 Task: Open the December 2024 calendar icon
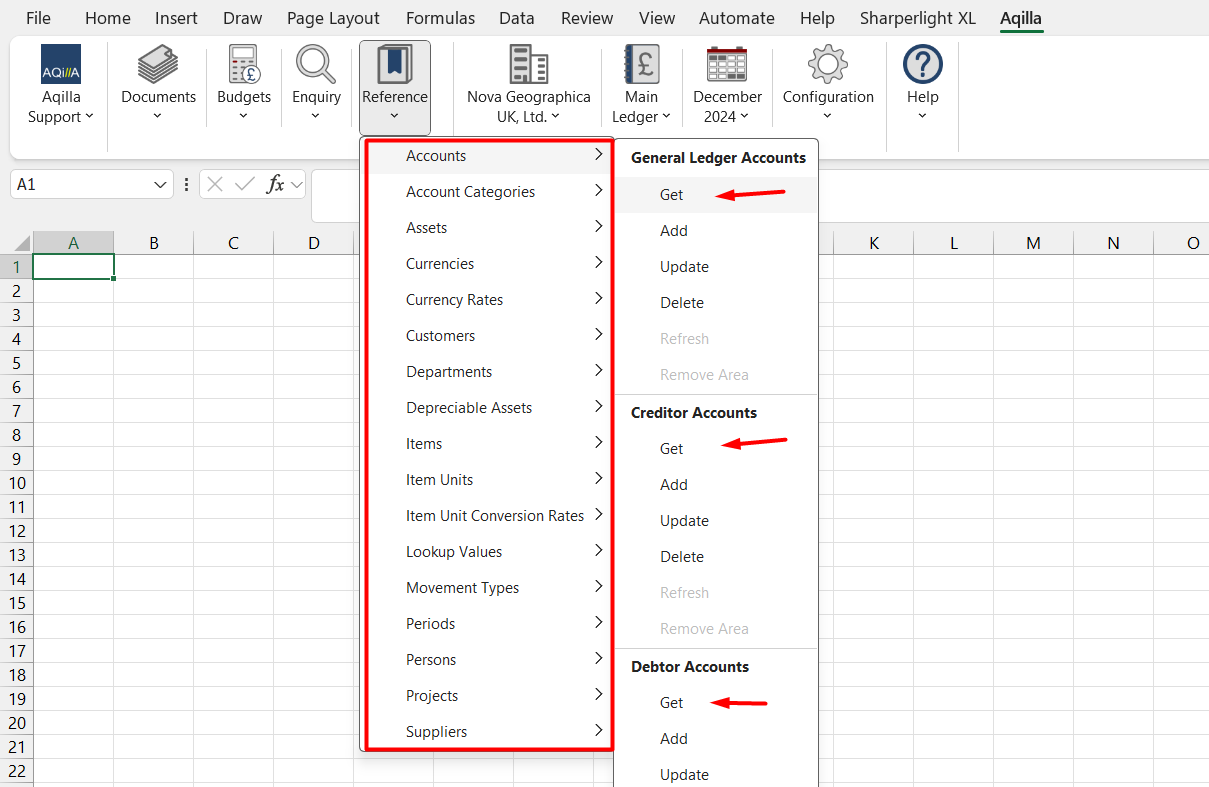click(x=727, y=64)
